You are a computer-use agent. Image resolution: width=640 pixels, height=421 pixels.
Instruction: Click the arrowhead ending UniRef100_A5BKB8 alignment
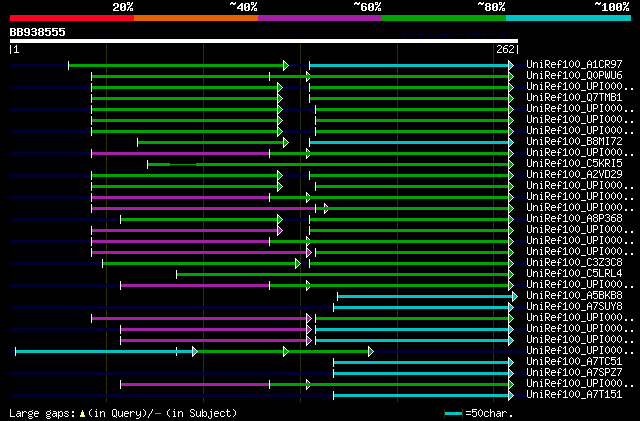(515, 296)
